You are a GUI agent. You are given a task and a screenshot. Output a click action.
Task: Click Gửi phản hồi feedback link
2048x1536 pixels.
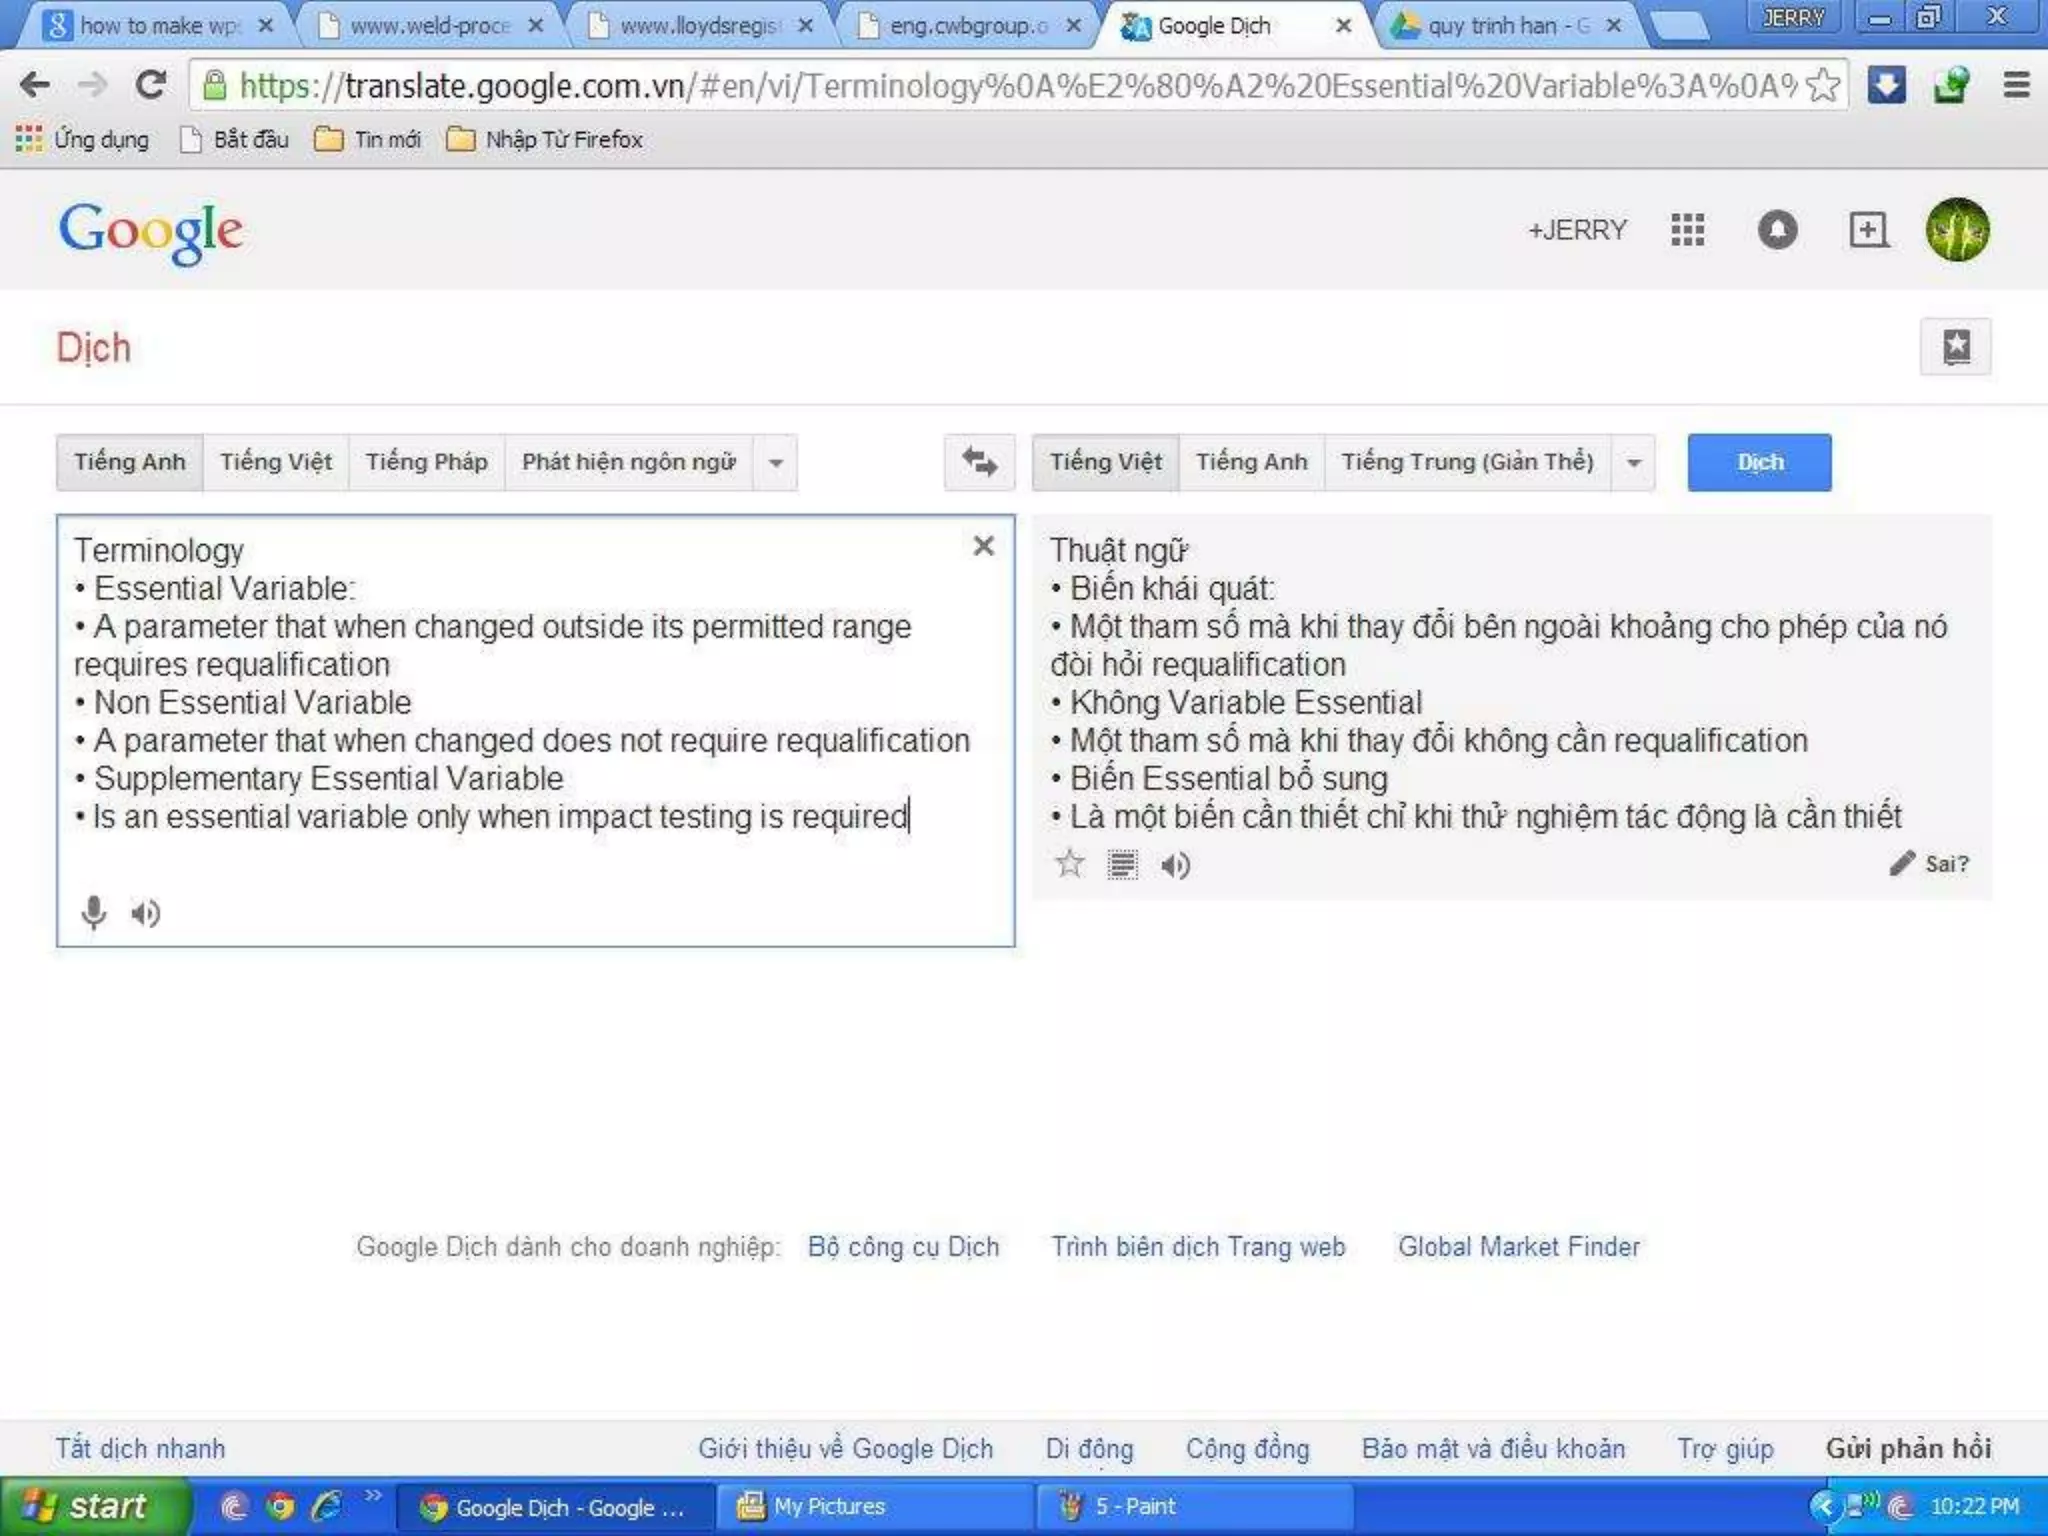1908,1448
